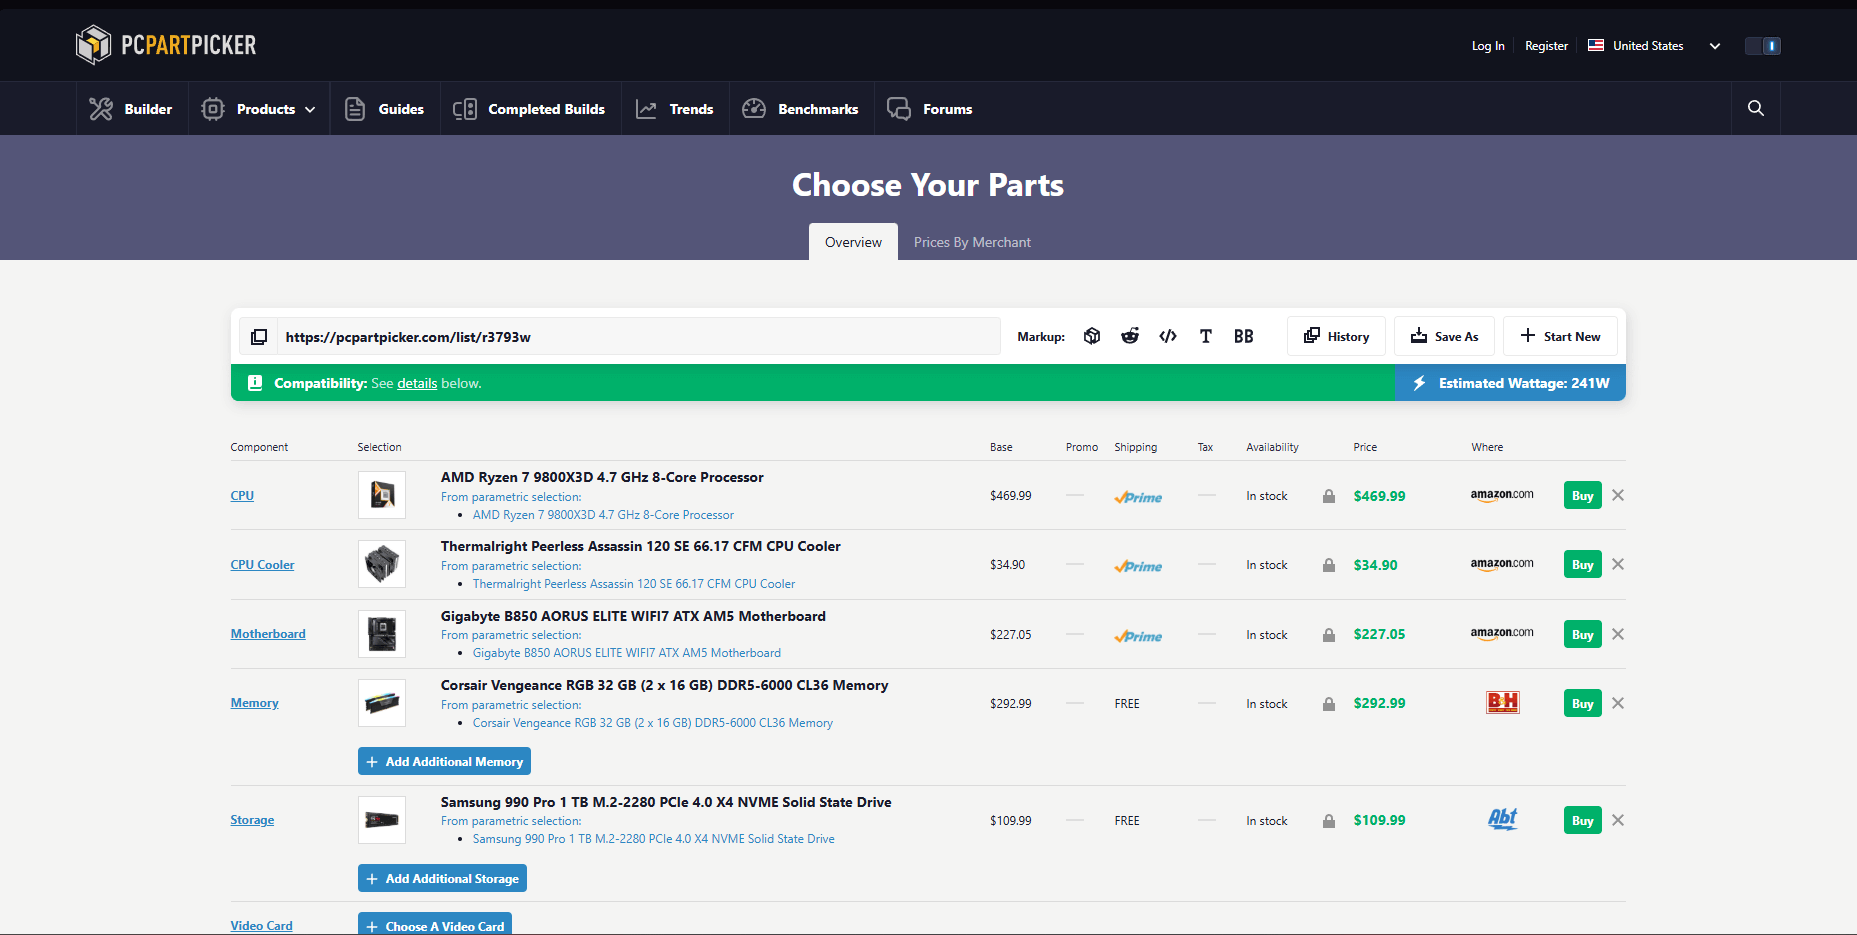Open Completed Builds in navigation
The image size is (1857, 935).
pyautogui.click(x=530, y=109)
